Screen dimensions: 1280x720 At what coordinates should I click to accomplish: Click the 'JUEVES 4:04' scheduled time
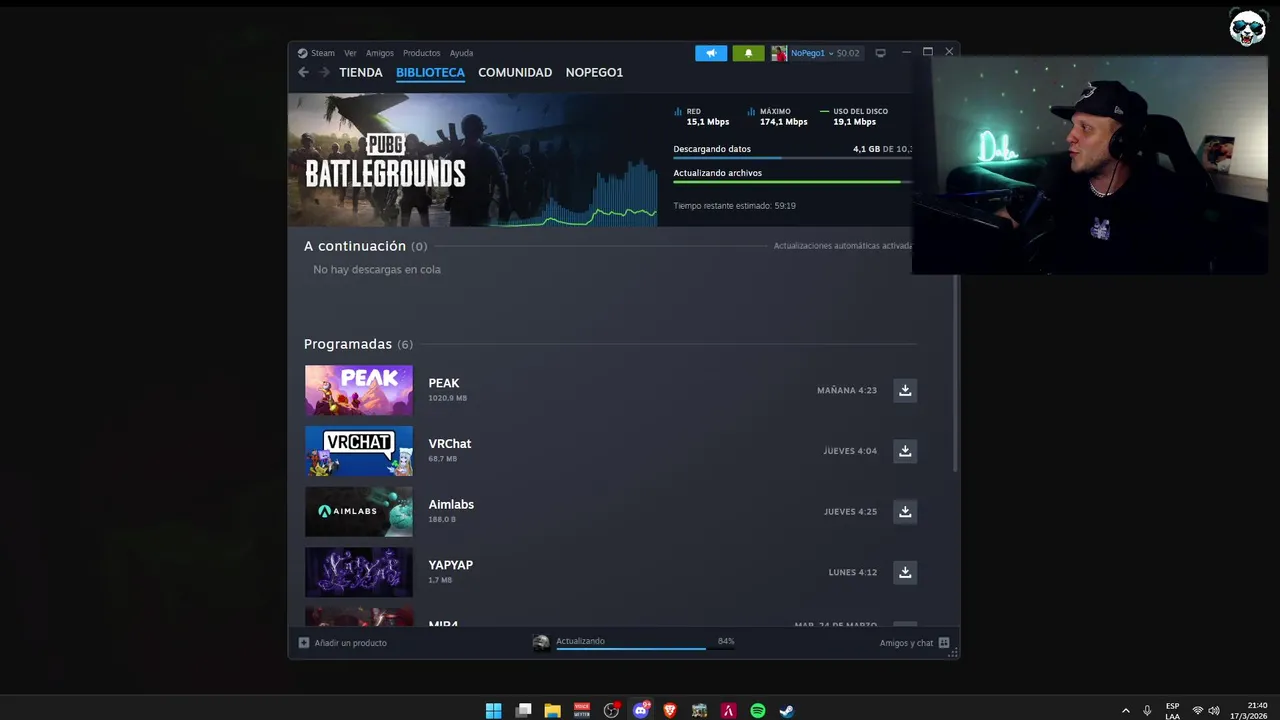[850, 451]
